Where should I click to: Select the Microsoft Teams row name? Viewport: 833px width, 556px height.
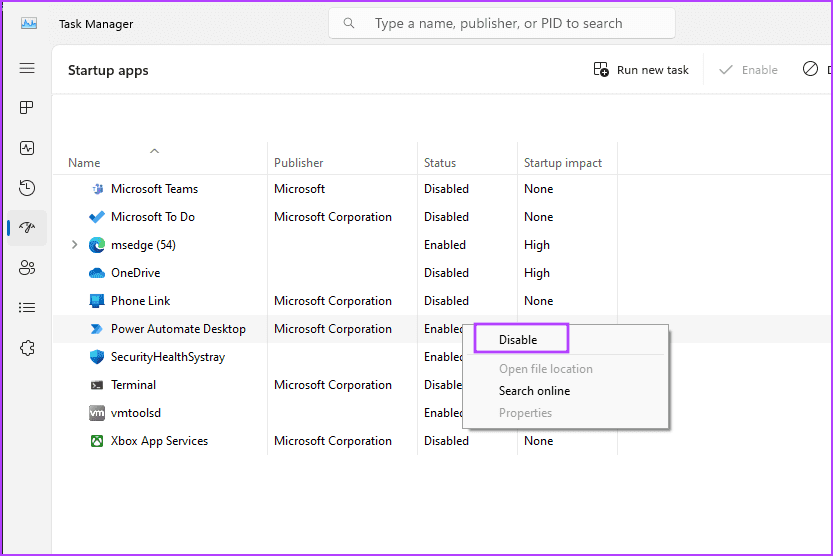click(x=155, y=189)
